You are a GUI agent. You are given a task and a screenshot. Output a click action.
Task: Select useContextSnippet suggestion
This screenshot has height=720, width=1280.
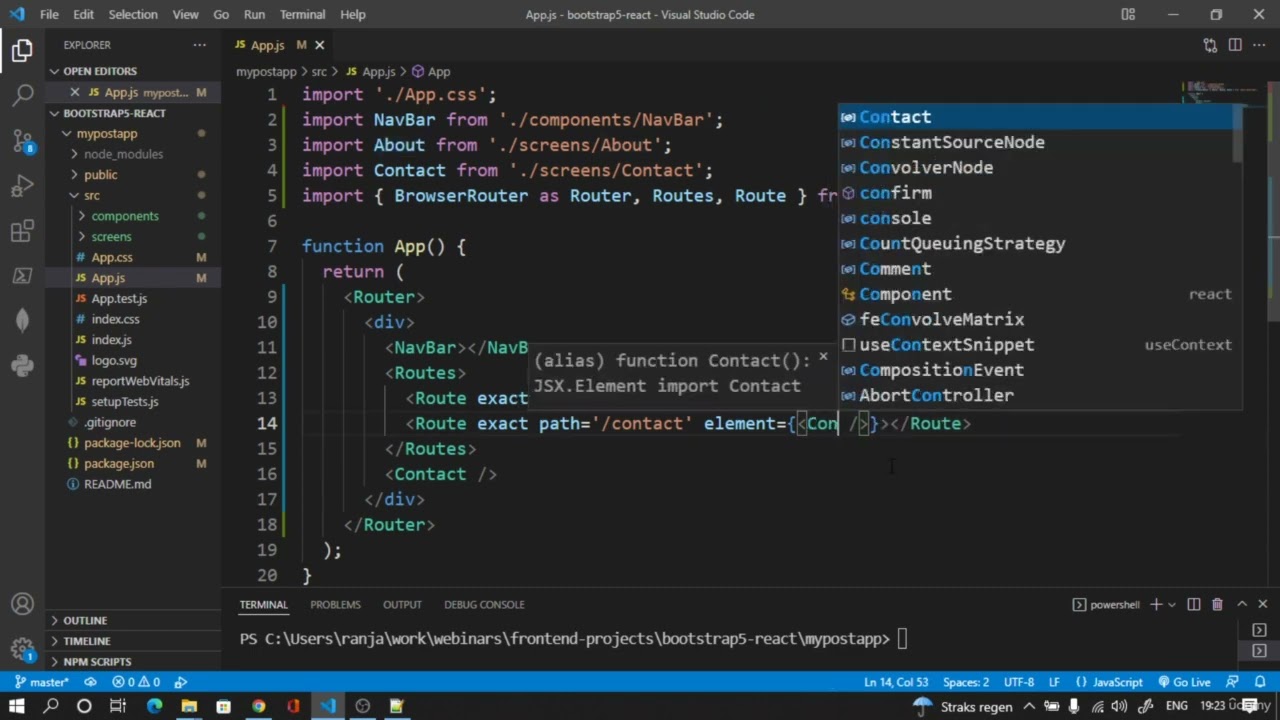[1035, 344]
